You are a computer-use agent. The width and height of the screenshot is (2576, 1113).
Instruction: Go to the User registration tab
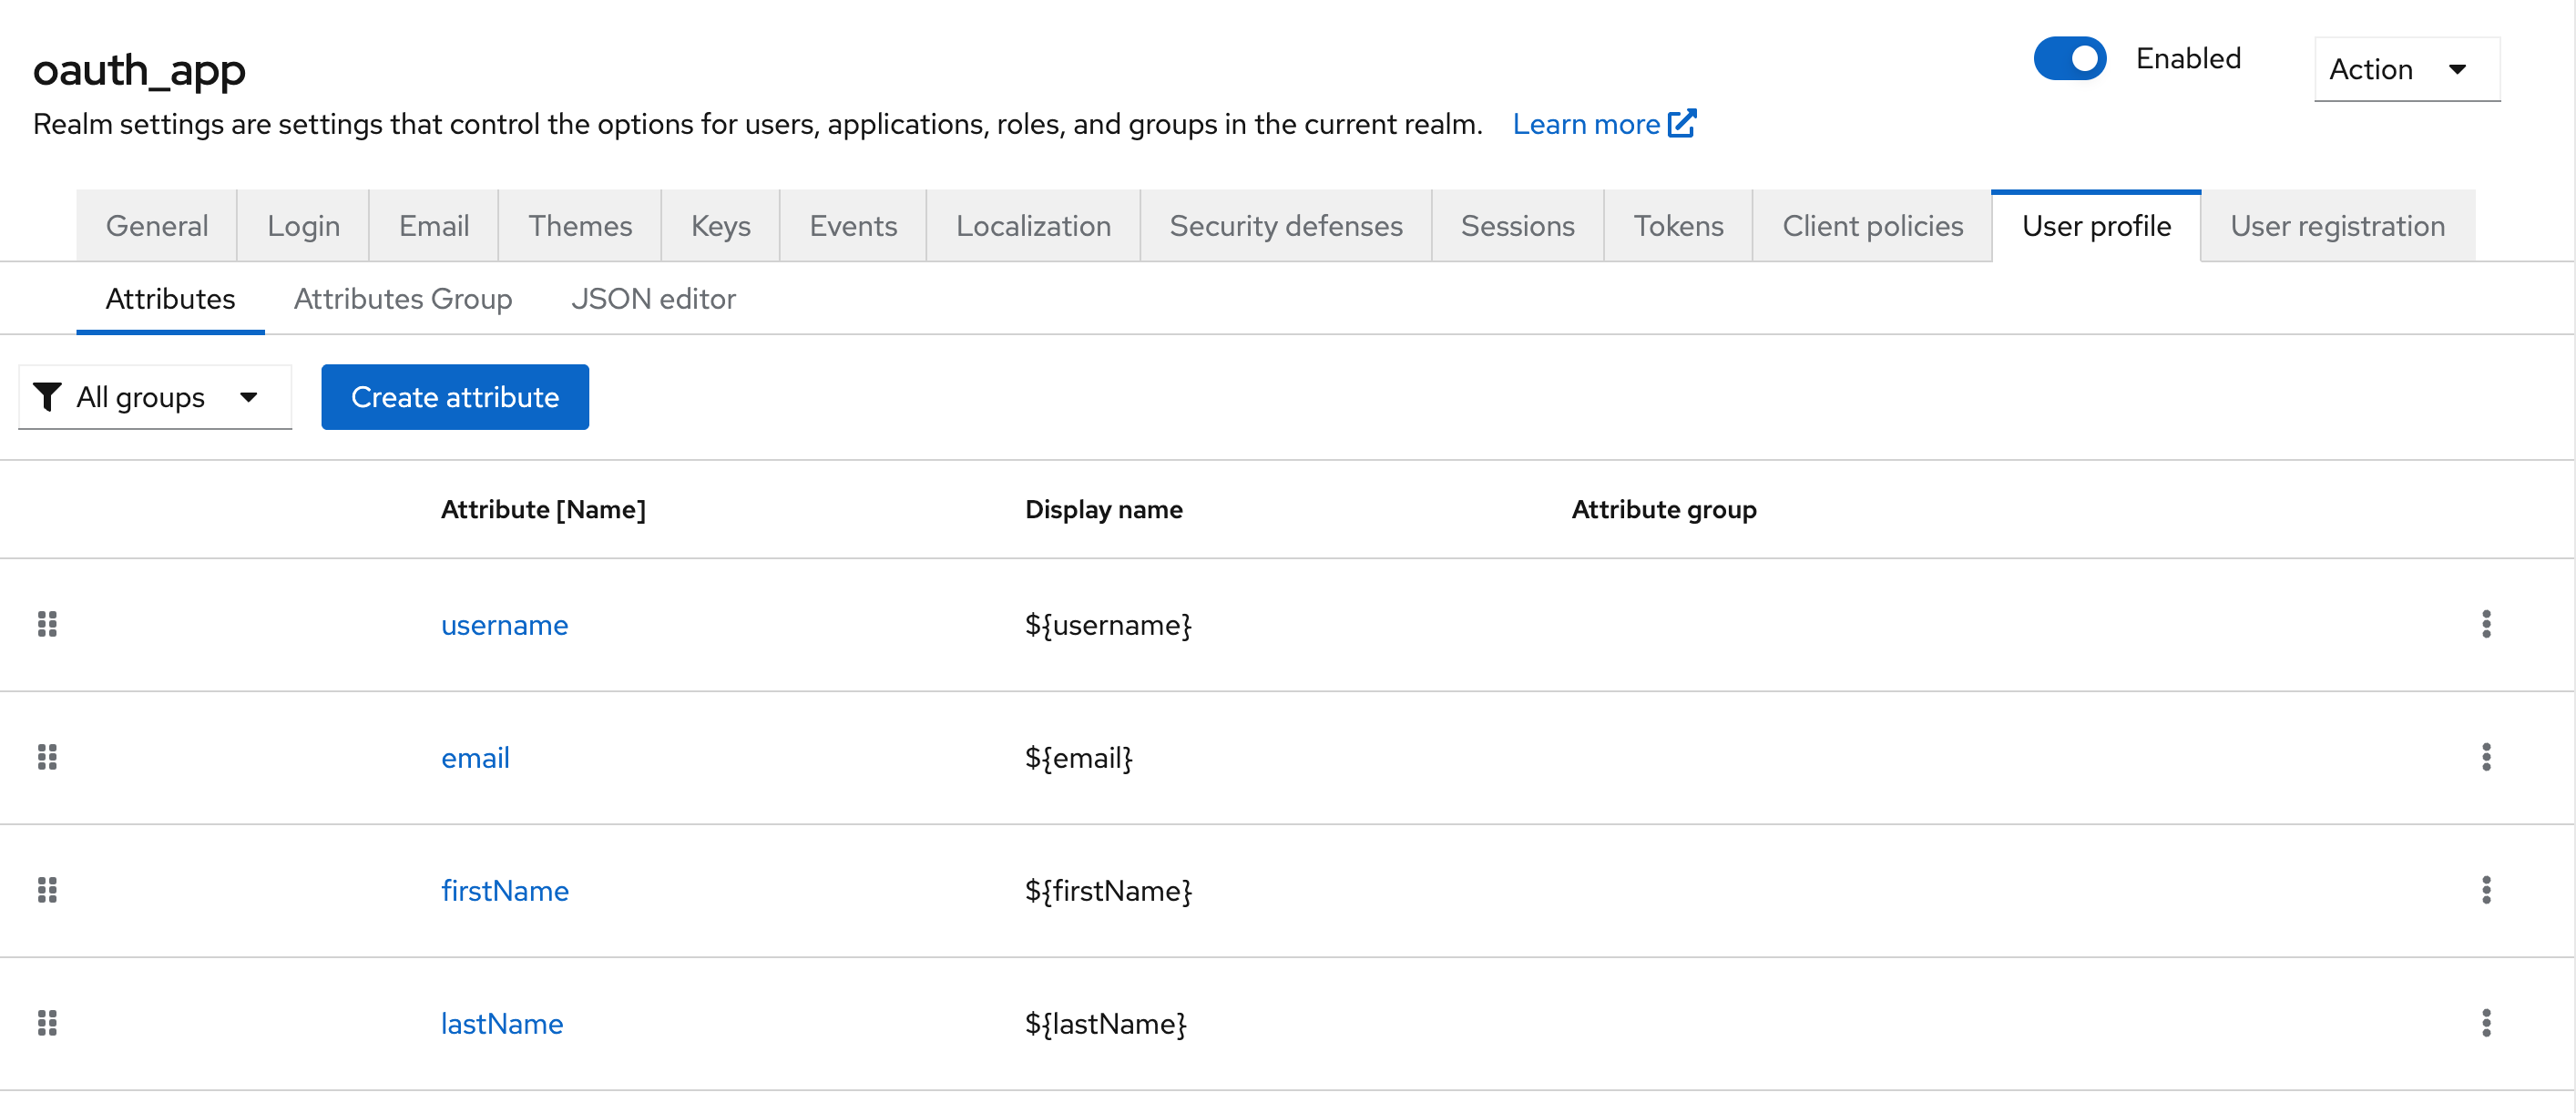(2337, 226)
